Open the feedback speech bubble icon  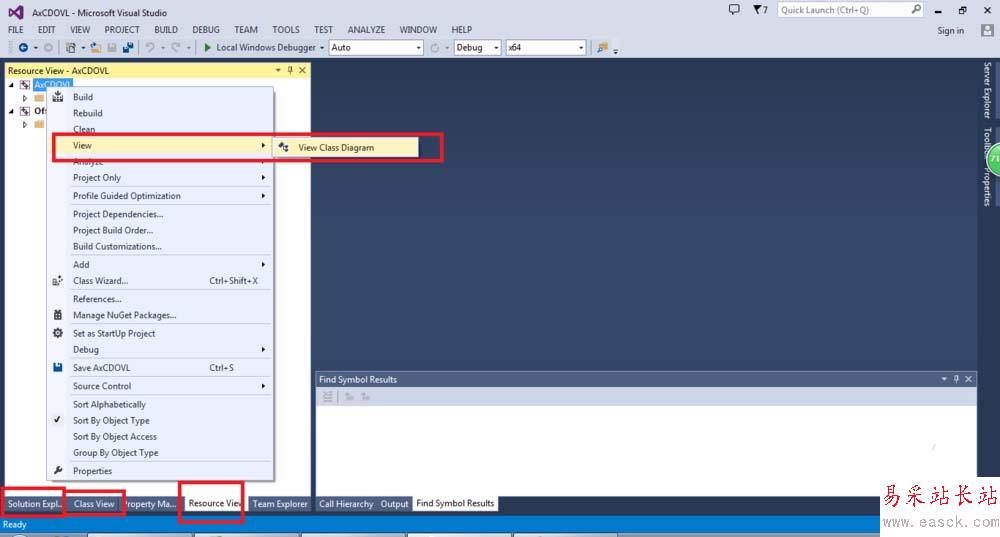[735, 10]
